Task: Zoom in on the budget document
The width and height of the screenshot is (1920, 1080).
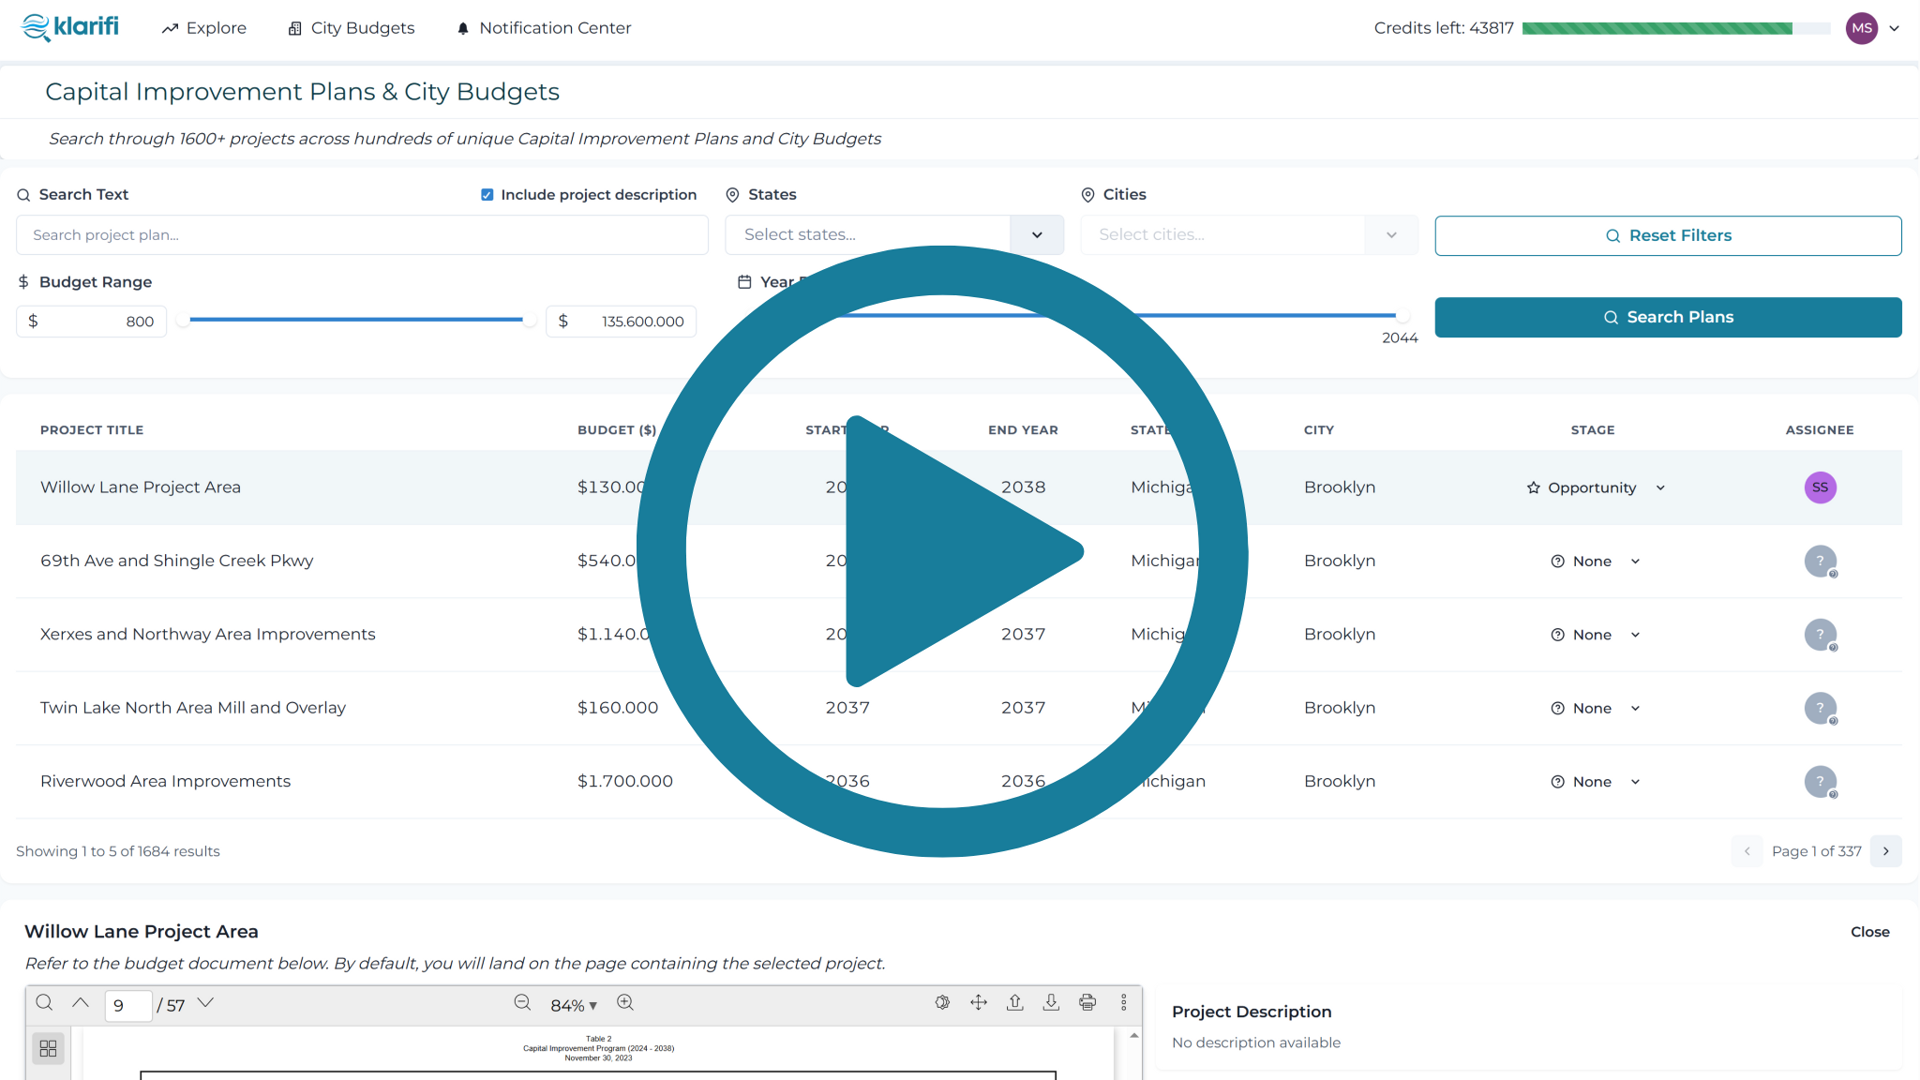Action: [x=625, y=1003]
